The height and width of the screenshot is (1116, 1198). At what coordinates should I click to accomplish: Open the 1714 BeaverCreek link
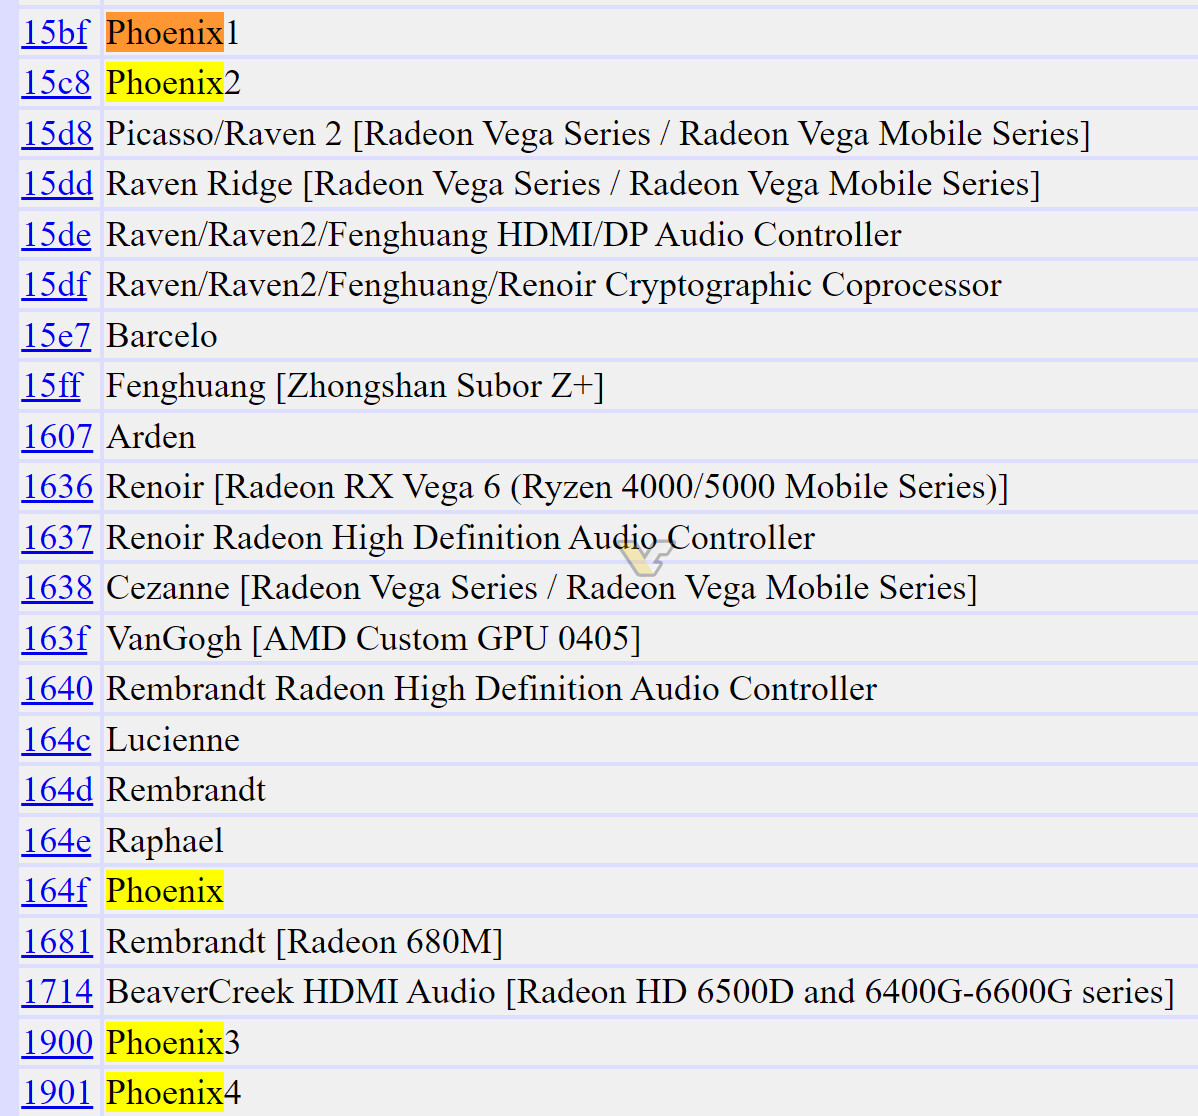(x=57, y=992)
